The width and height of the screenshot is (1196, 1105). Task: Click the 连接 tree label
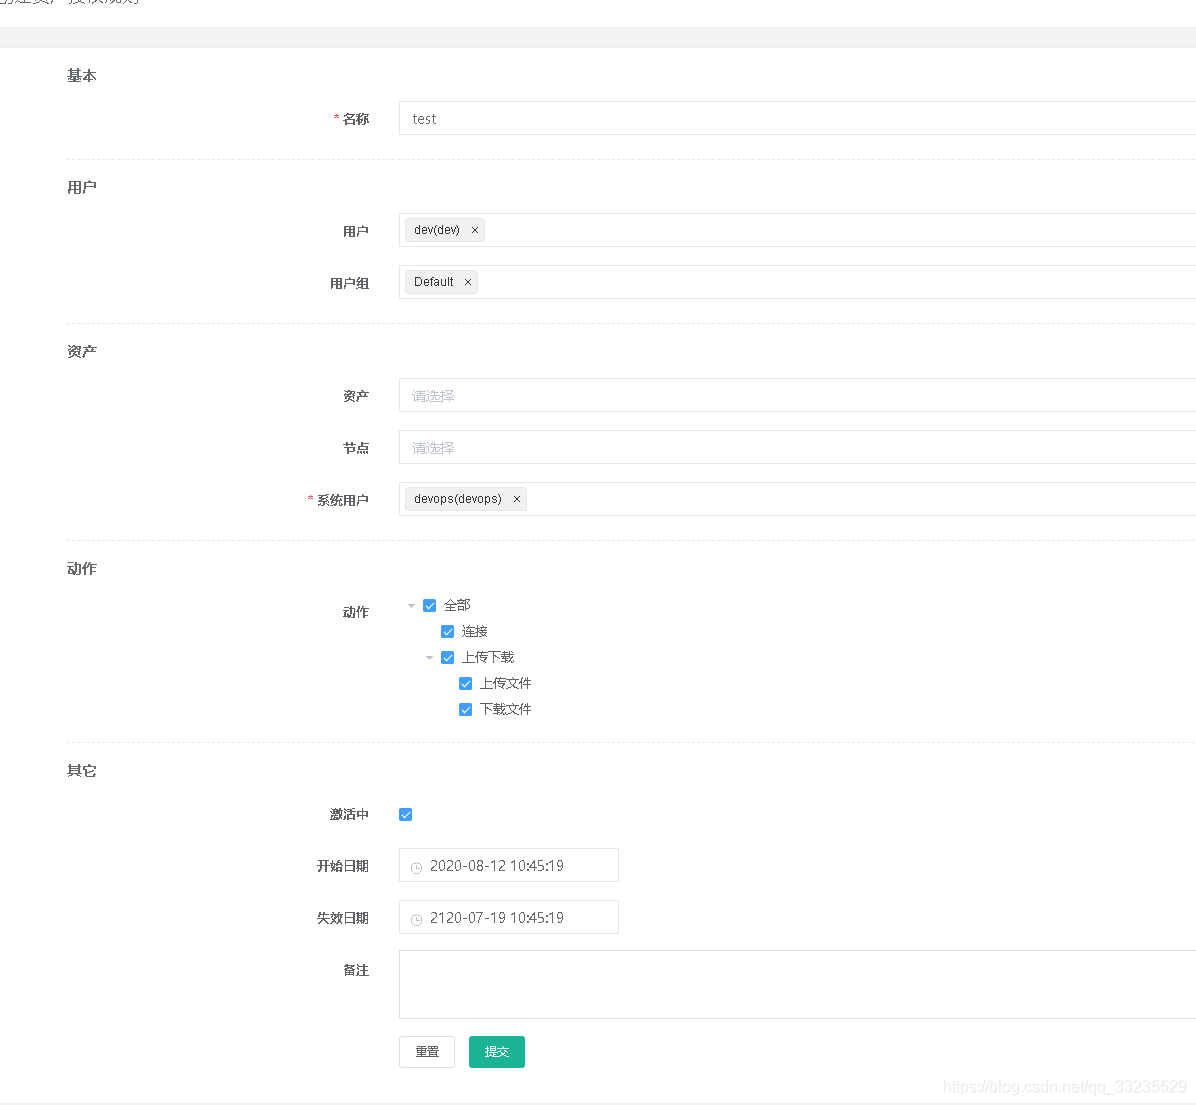click(x=474, y=631)
